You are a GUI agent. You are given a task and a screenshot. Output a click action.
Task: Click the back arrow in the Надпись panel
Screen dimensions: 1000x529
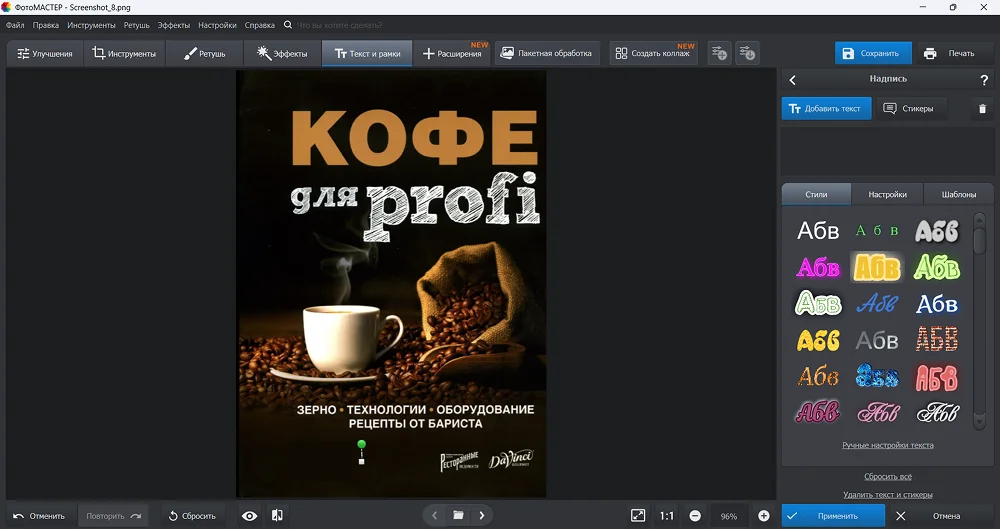tap(793, 80)
